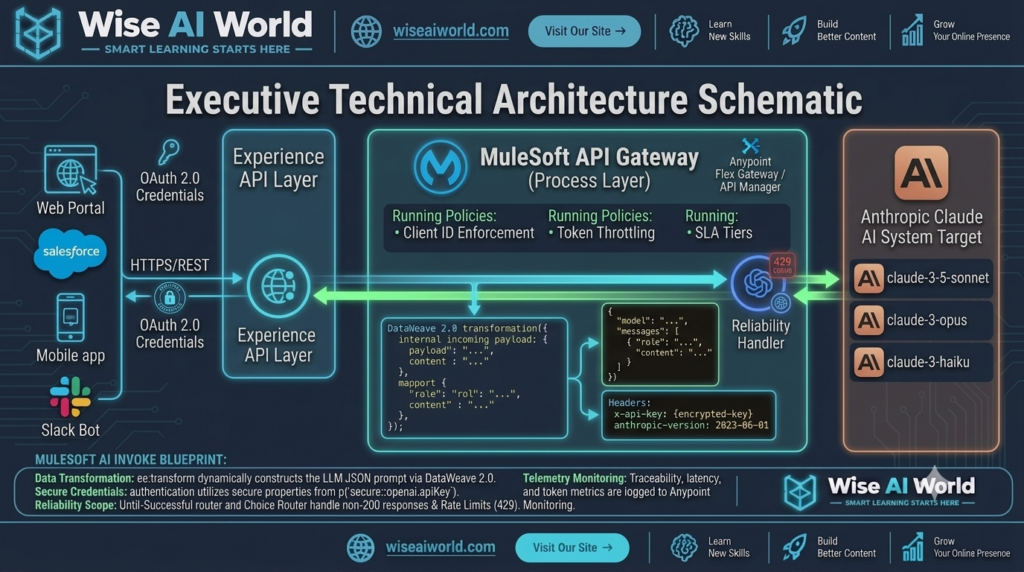Image resolution: width=1024 pixels, height=572 pixels.
Task: Click the Wise AI World logo in blueprint panel
Action: (x=879, y=491)
